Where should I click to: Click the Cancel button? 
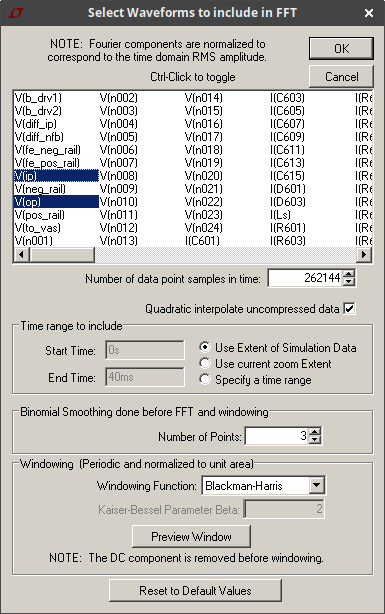[x=341, y=76]
